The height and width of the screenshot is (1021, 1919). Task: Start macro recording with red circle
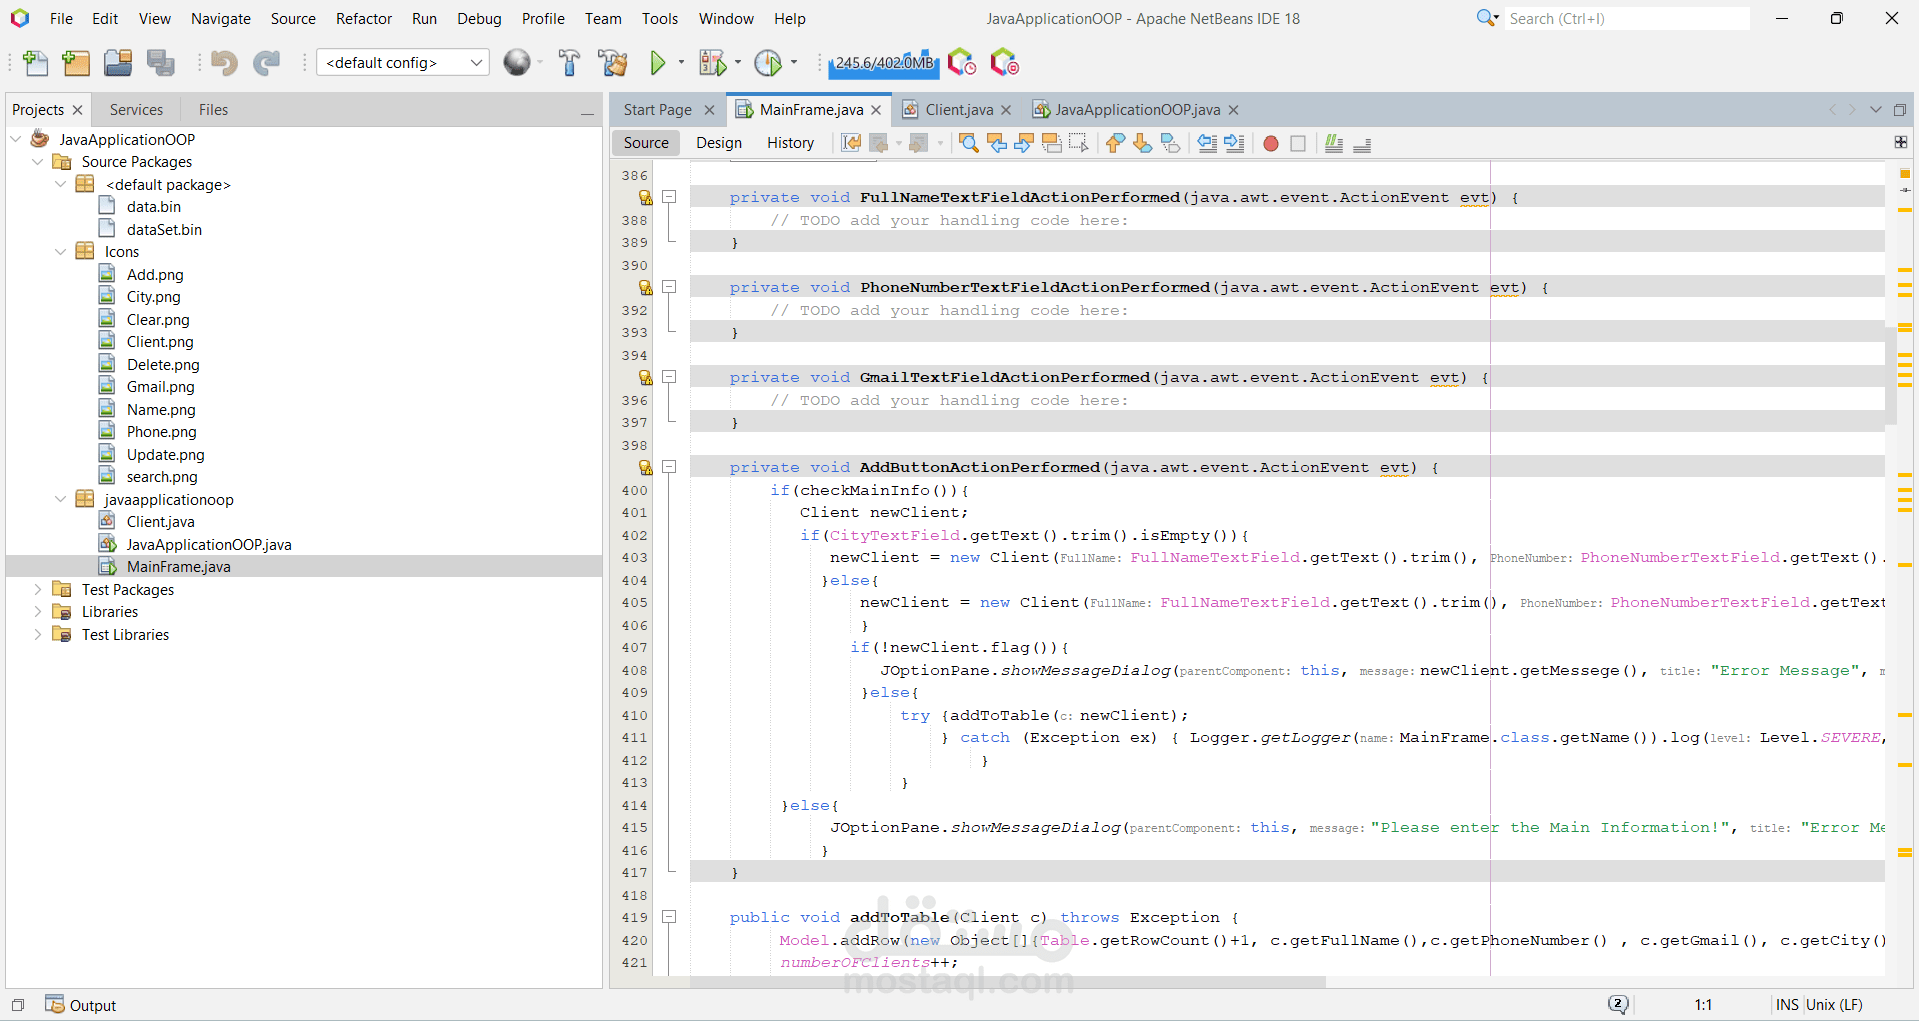click(x=1270, y=143)
